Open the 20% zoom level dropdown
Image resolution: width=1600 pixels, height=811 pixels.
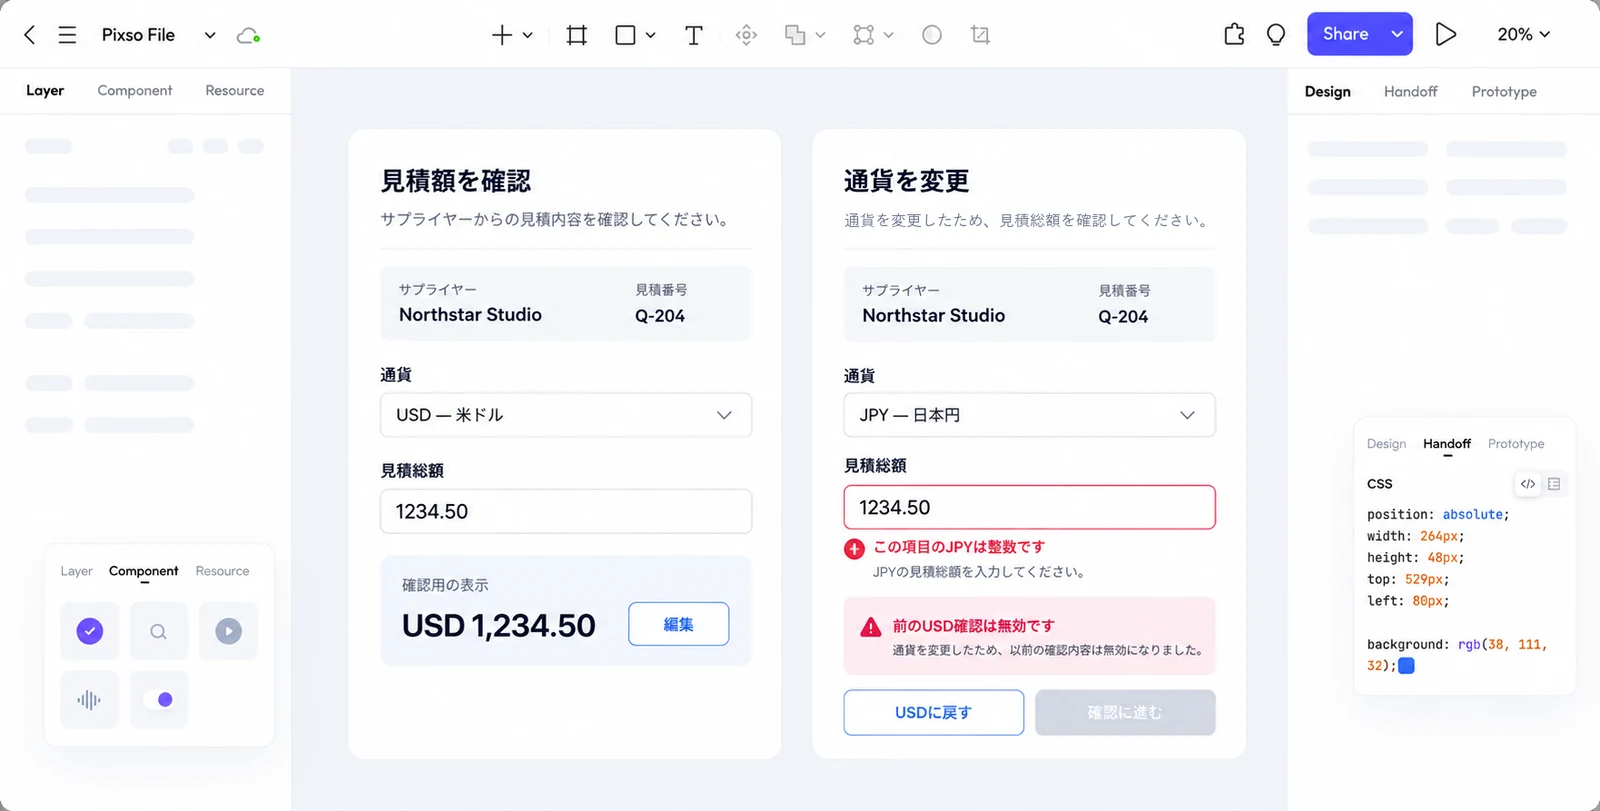coord(1523,34)
